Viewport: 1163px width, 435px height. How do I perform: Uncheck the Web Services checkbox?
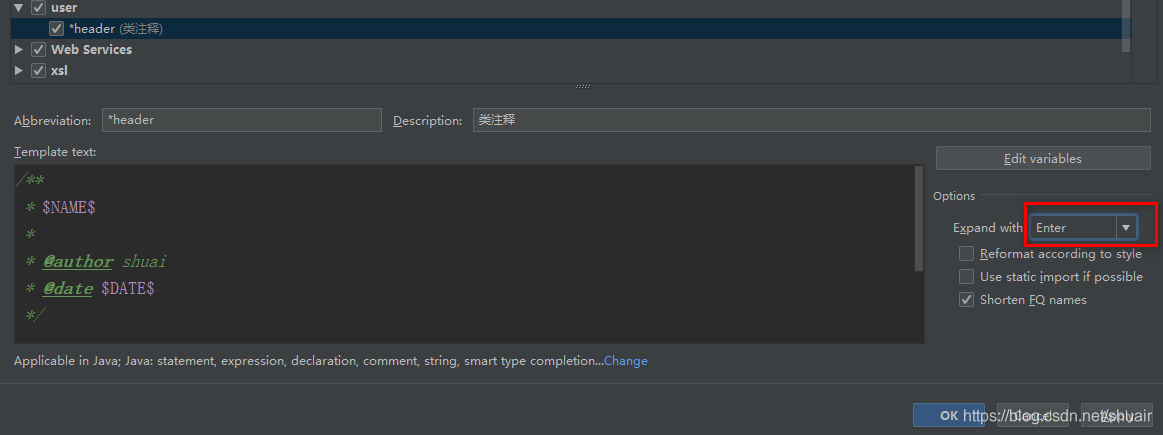point(39,50)
